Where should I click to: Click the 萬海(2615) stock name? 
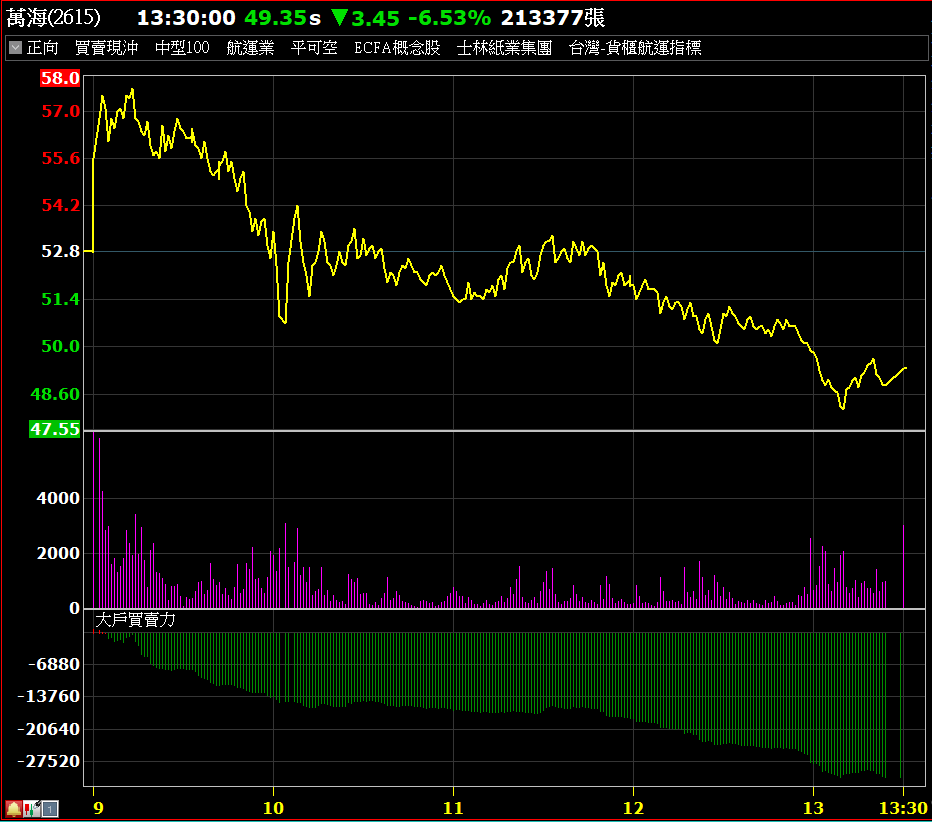click(x=54, y=17)
